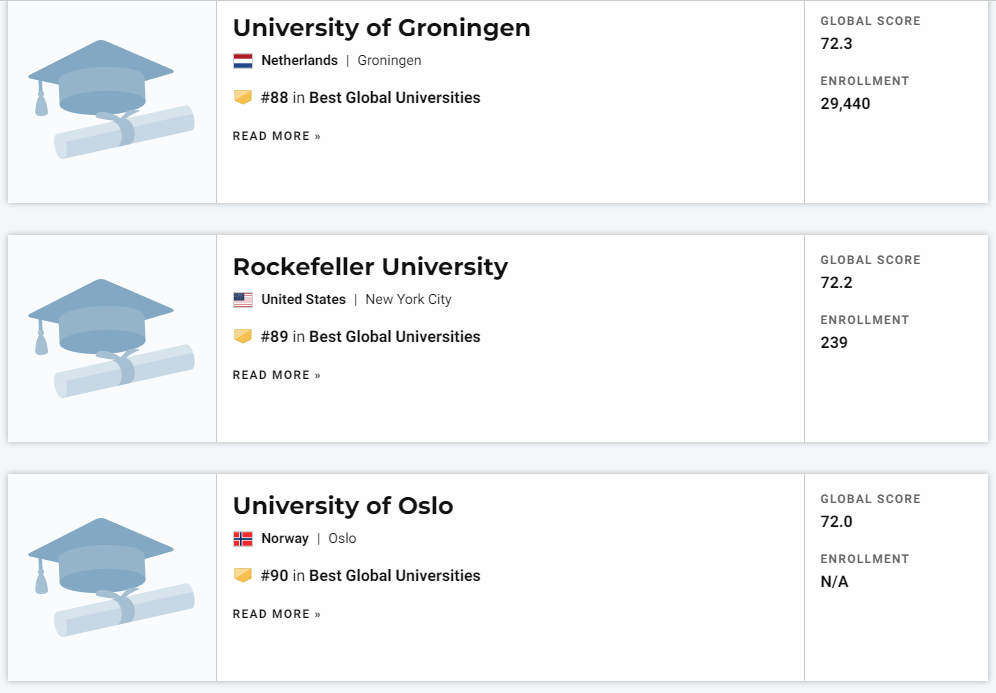Click the United States flag icon
996x693 pixels.
(243, 300)
